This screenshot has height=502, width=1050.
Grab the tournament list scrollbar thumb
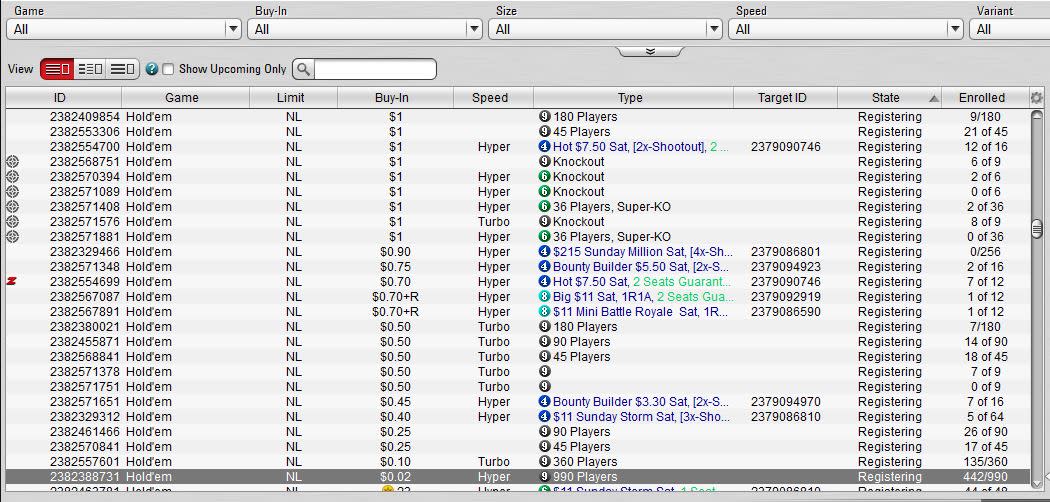(x=1037, y=229)
